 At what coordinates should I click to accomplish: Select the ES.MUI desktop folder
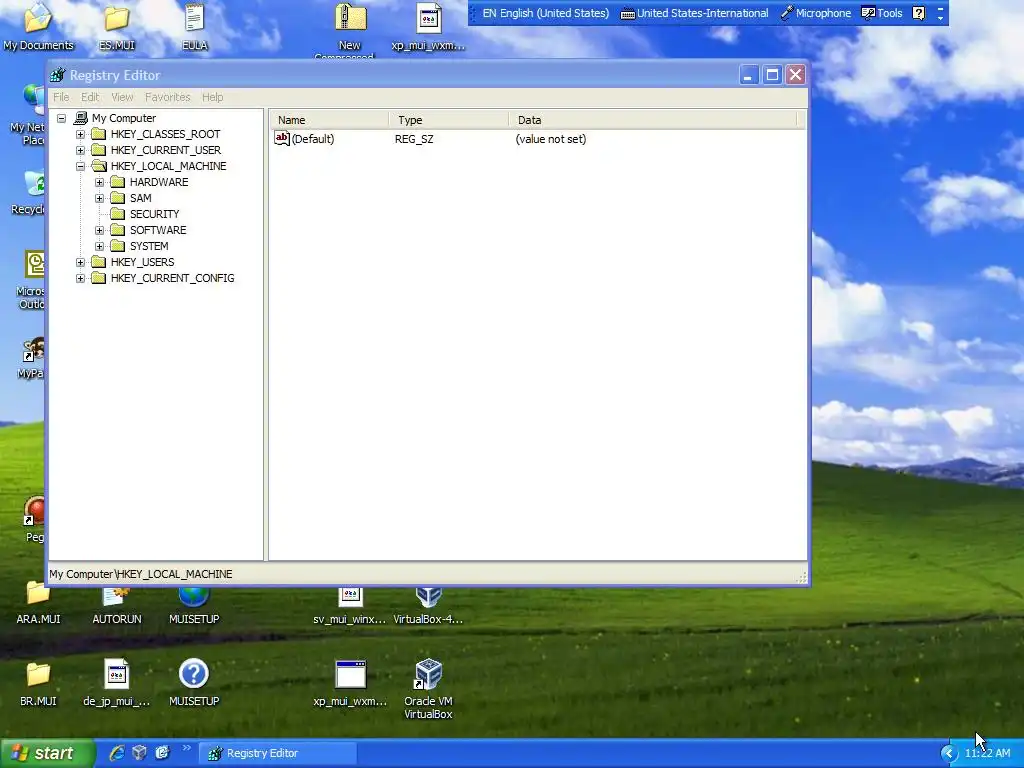117,27
